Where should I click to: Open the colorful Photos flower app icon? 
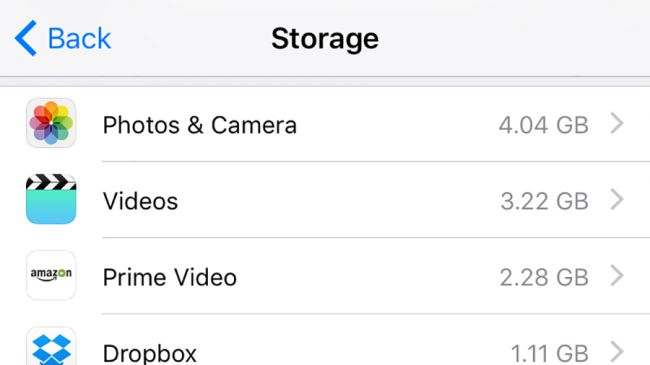pos(51,123)
